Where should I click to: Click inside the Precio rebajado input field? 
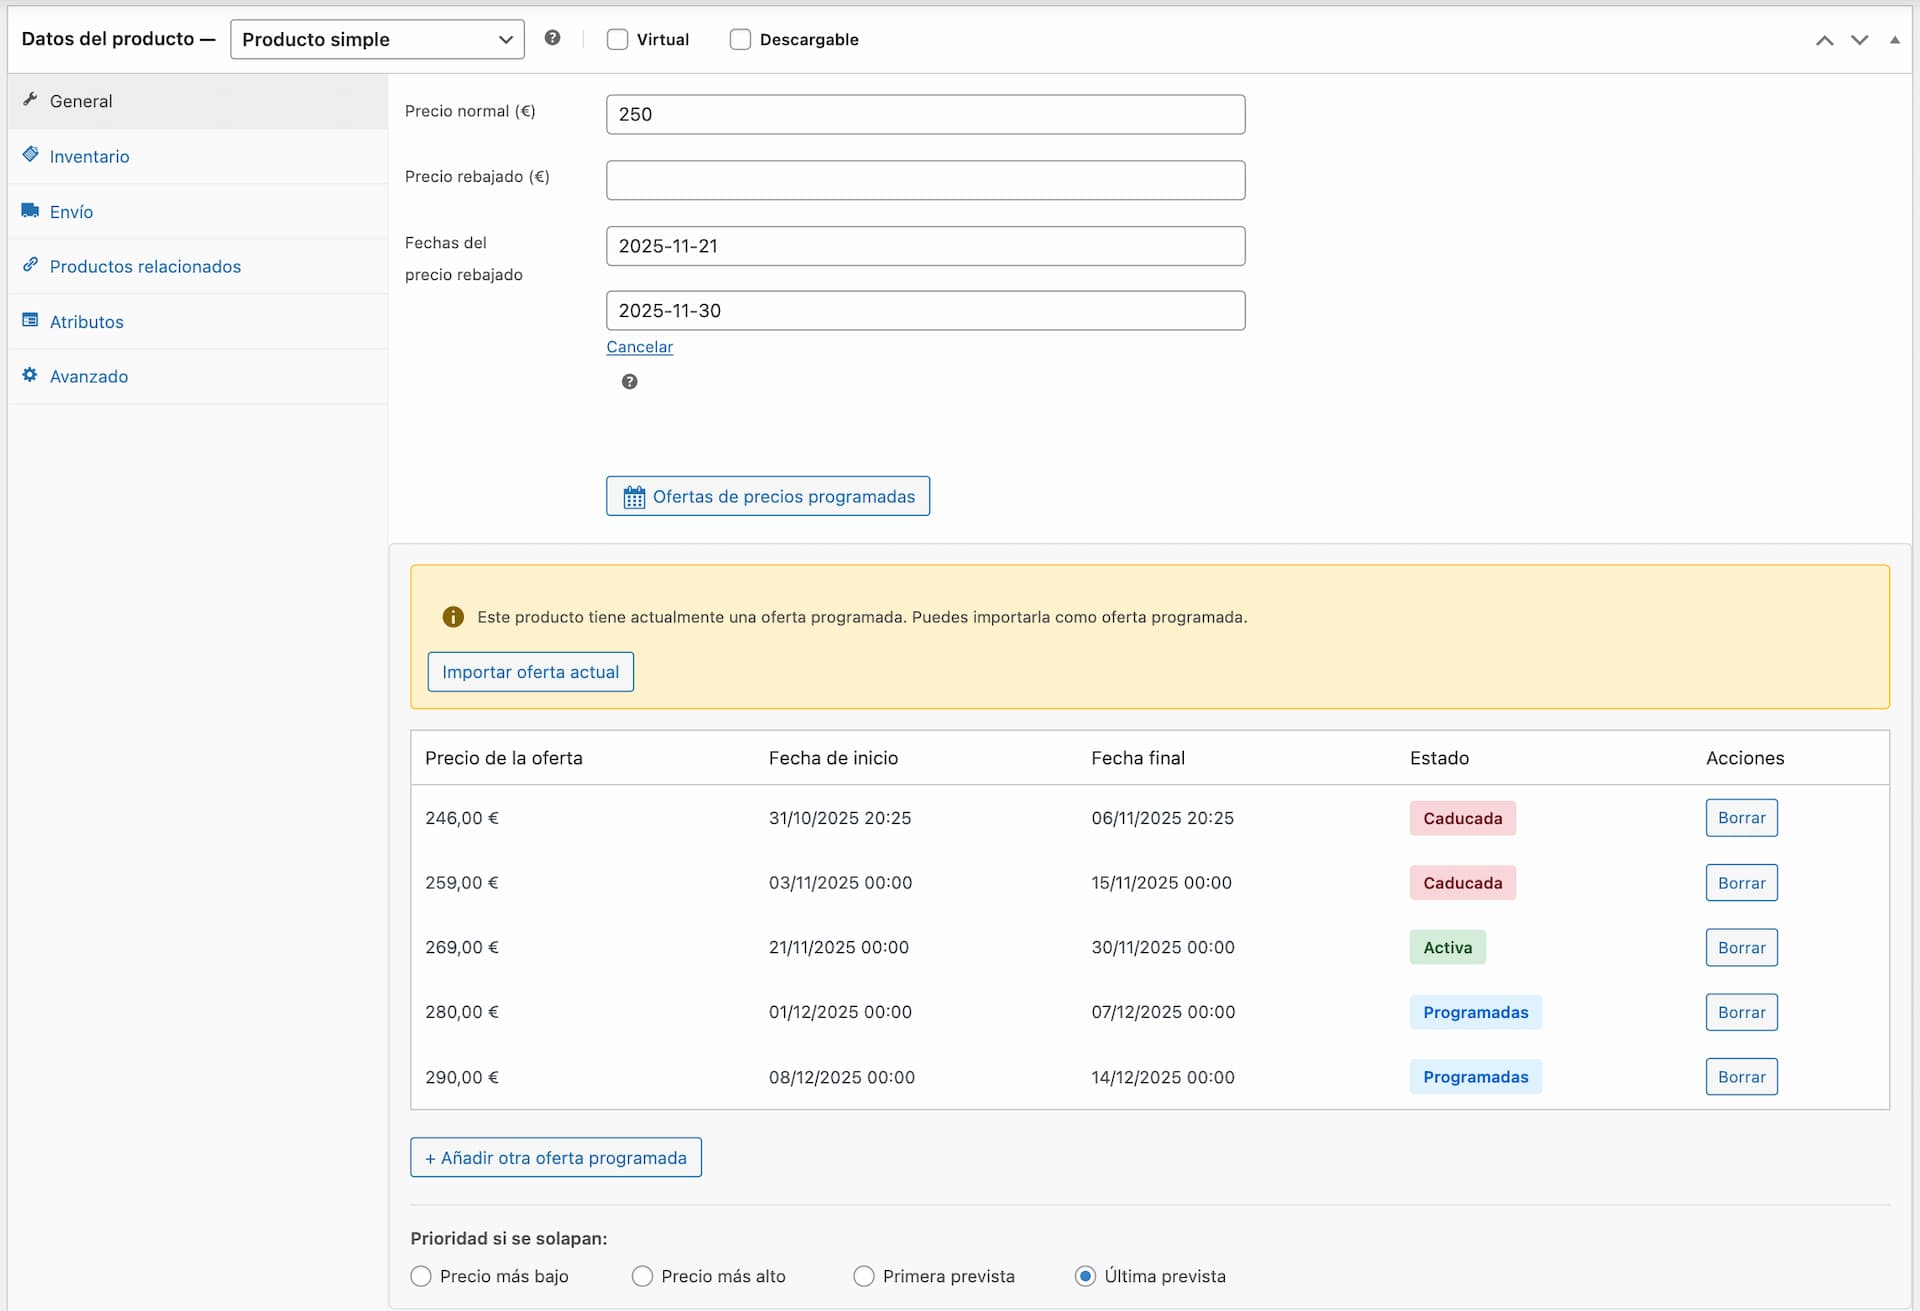[x=925, y=180]
